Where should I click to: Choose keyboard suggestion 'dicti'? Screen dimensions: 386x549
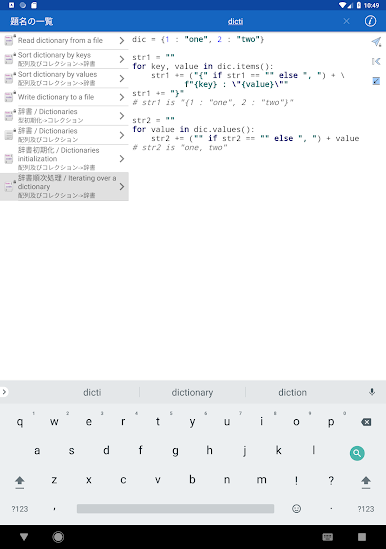click(92, 392)
